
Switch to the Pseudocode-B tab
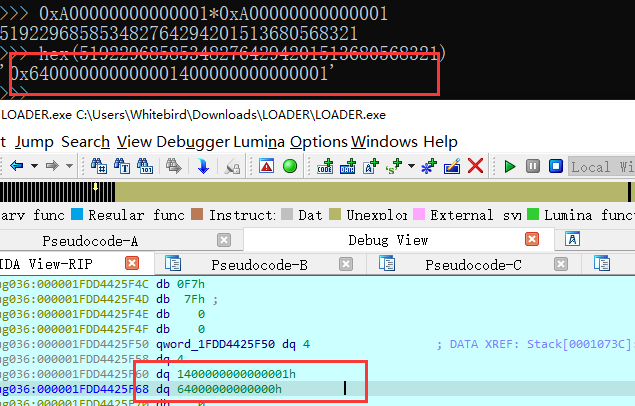[260, 265]
